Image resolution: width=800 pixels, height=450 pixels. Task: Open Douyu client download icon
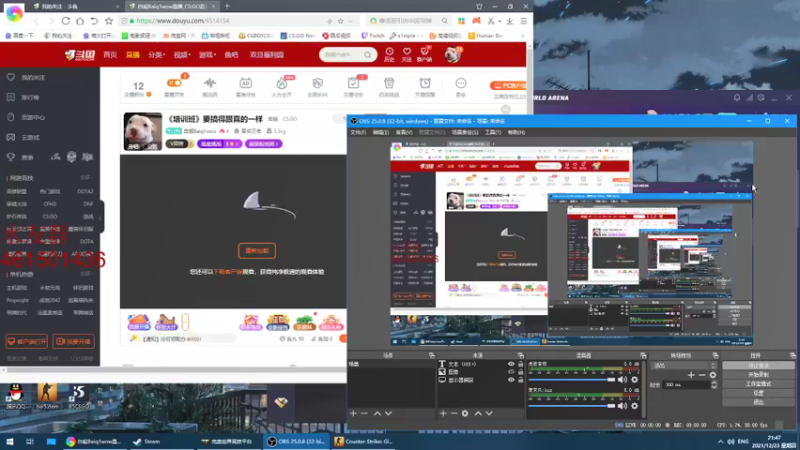pos(424,51)
